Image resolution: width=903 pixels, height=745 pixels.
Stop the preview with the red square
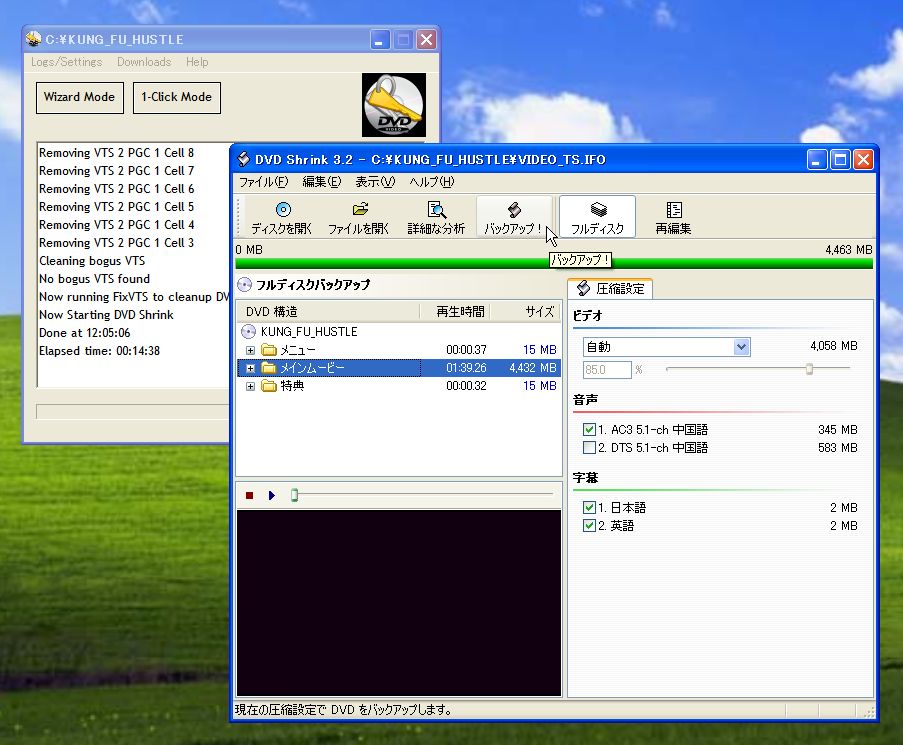pyautogui.click(x=249, y=495)
